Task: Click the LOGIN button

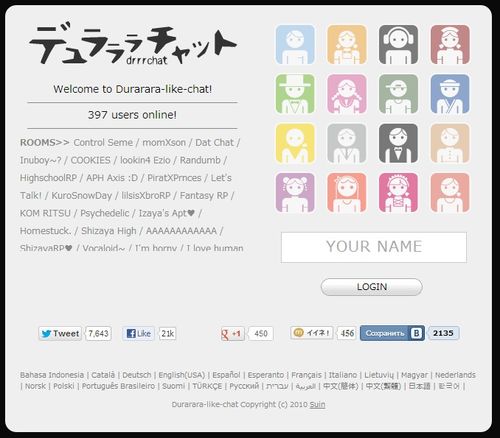Action: point(372,287)
